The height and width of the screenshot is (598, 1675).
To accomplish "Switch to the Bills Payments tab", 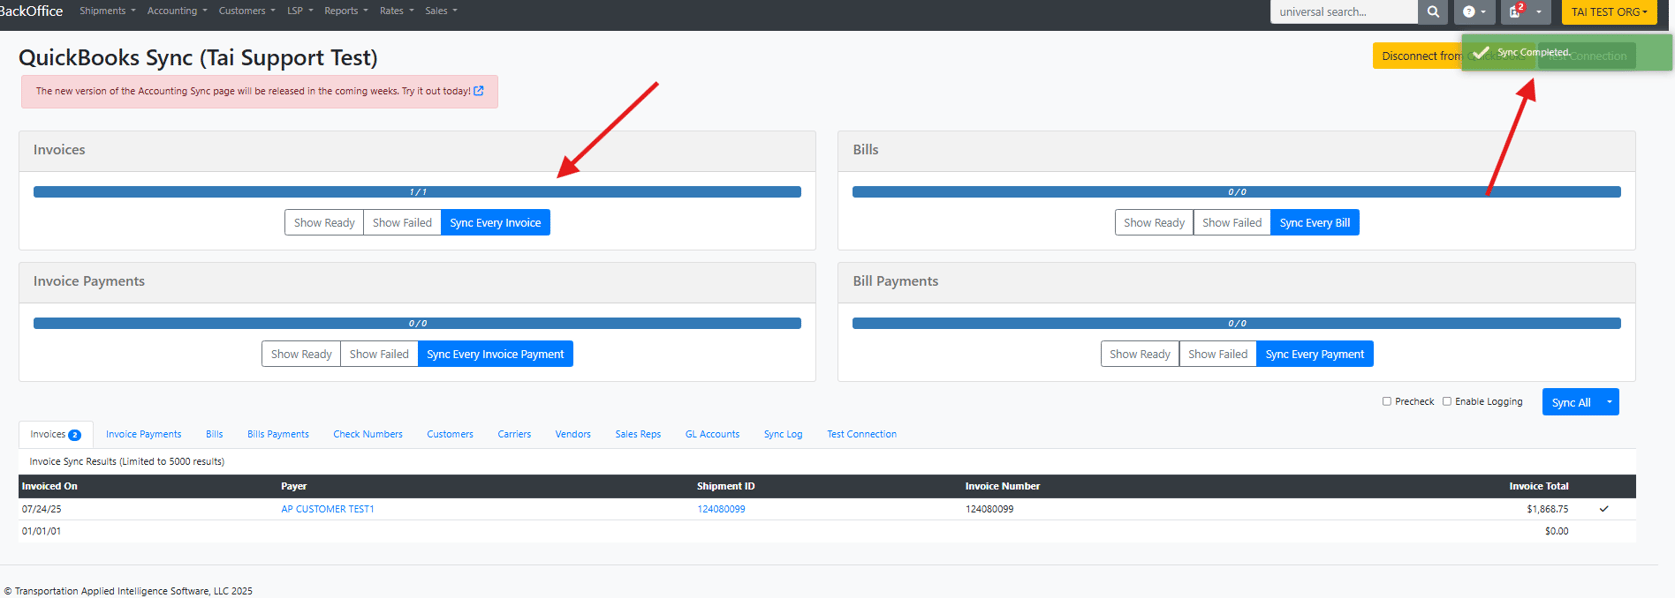I will coord(278,434).
